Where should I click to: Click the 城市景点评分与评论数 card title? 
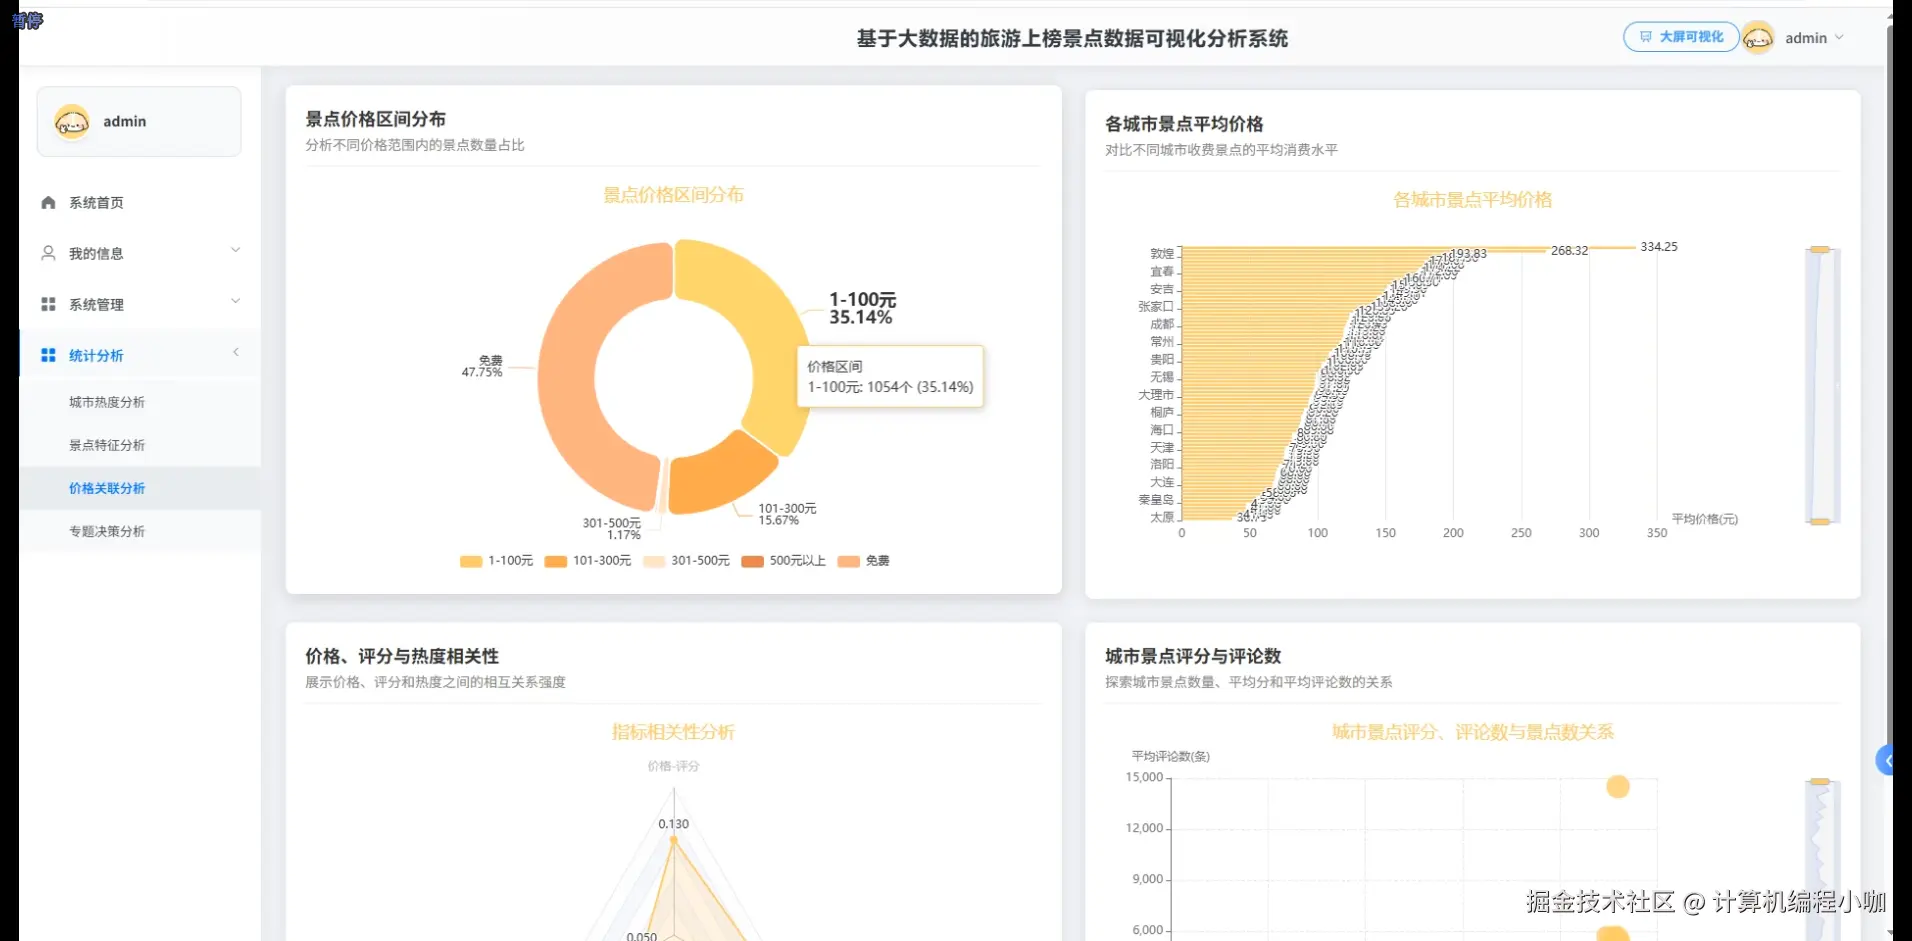pyautogui.click(x=1193, y=656)
